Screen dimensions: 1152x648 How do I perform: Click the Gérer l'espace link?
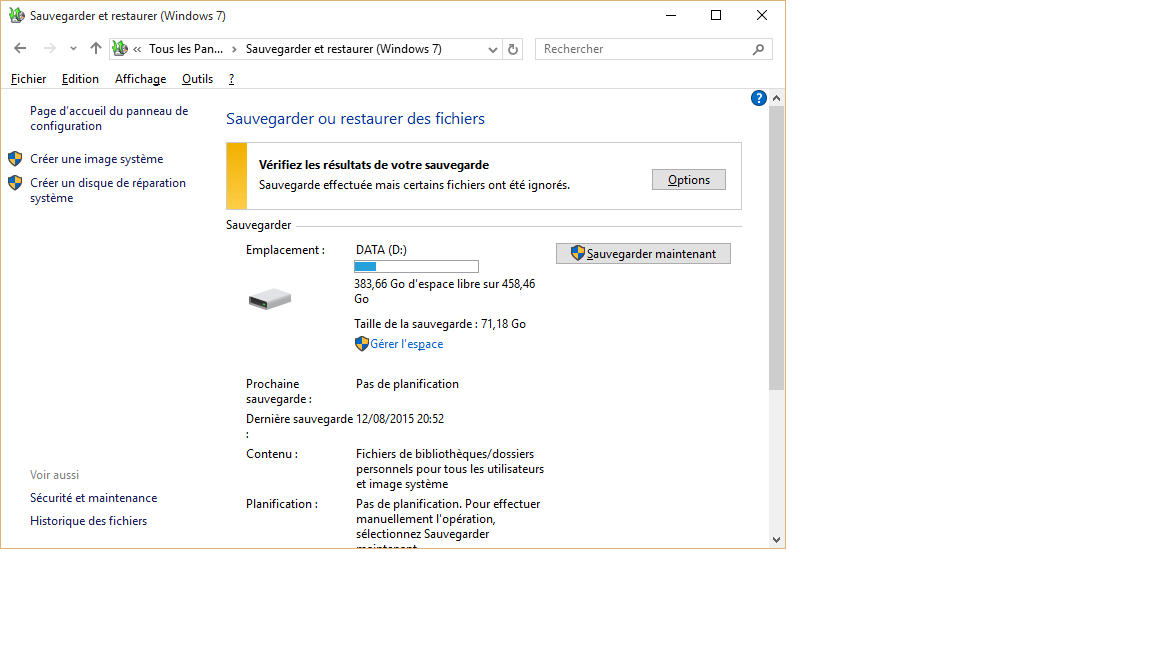(406, 344)
